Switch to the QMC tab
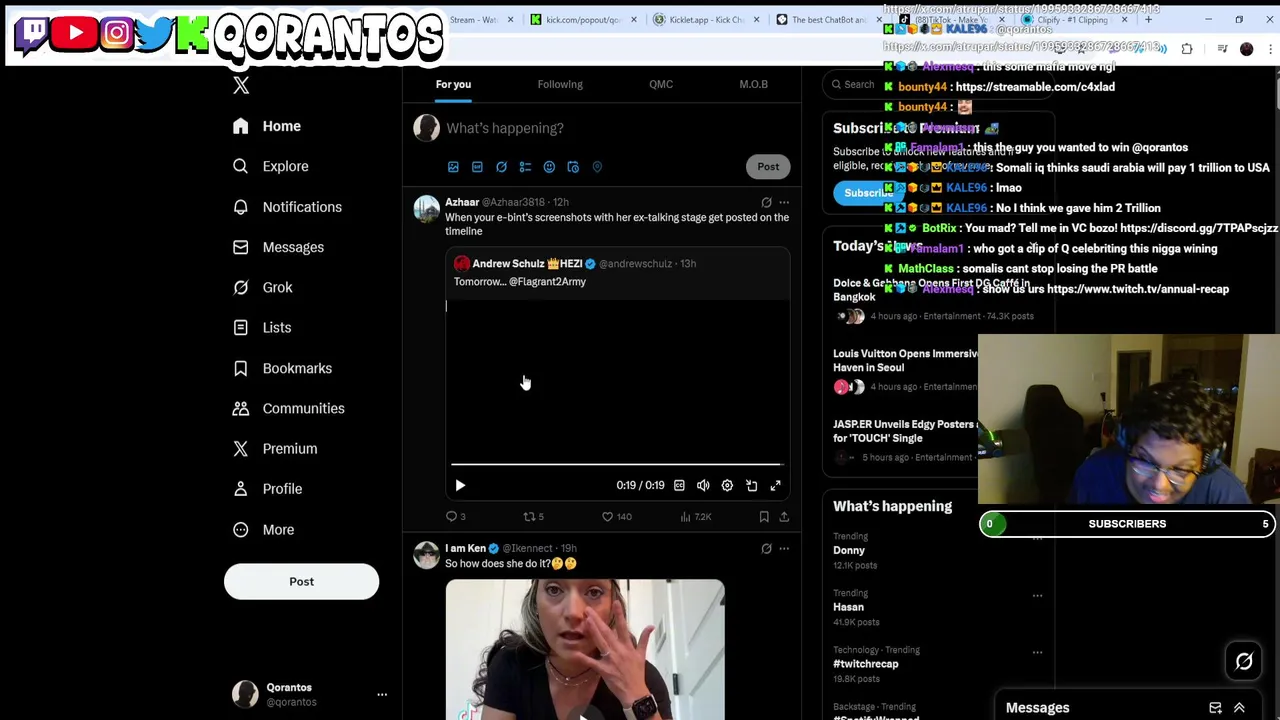Screen dimensions: 1280x720 tap(661, 84)
